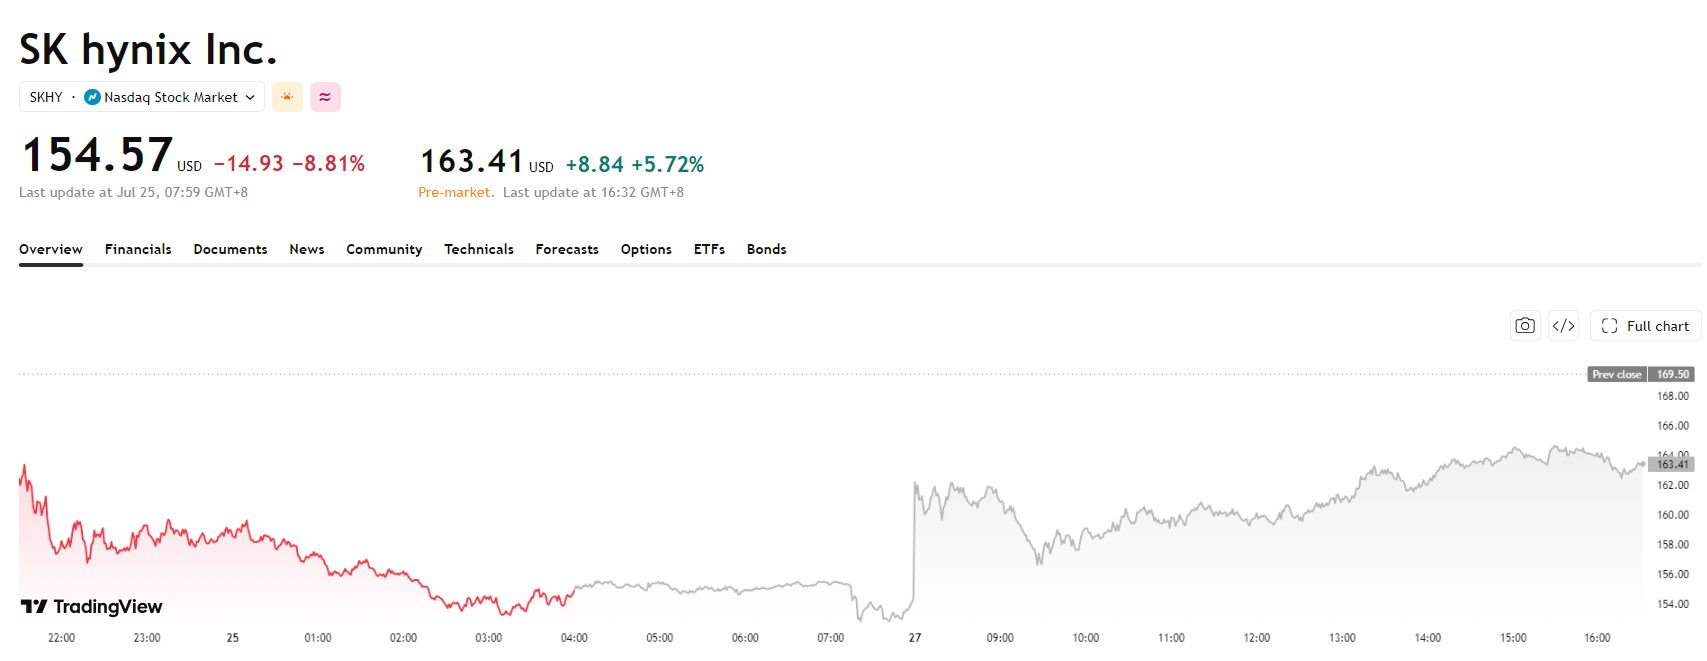The height and width of the screenshot is (661, 1707).
Task: Click the TradingView logo on chart
Action: pyautogui.click(x=91, y=606)
